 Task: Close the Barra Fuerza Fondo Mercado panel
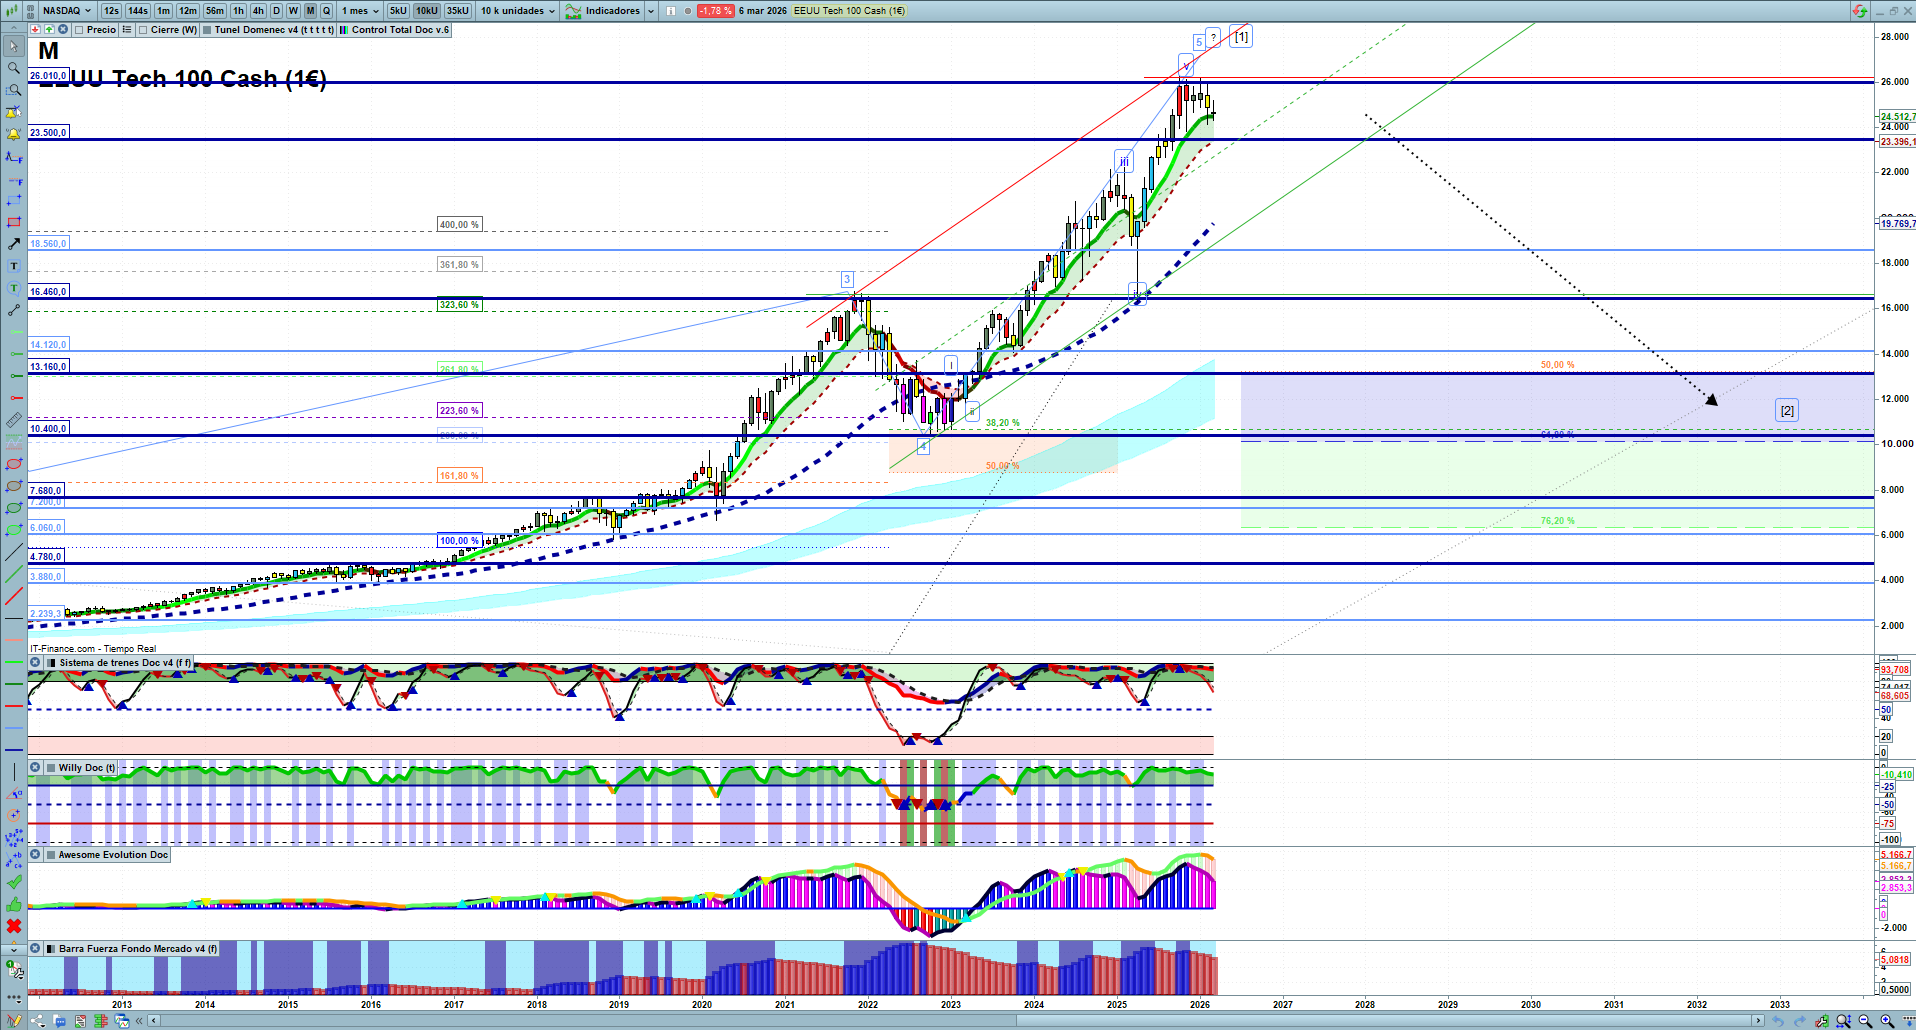click(x=35, y=949)
